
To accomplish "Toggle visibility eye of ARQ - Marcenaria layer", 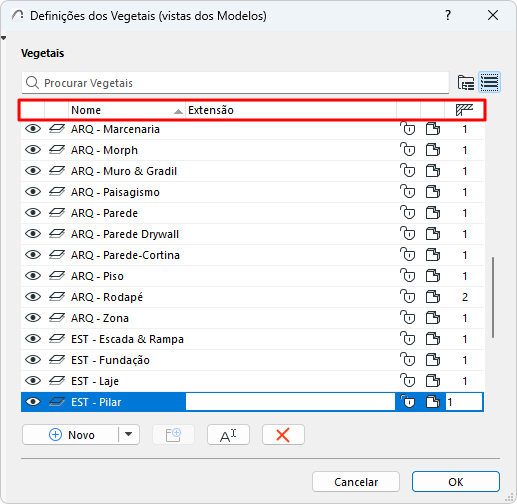I will (33, 129).
